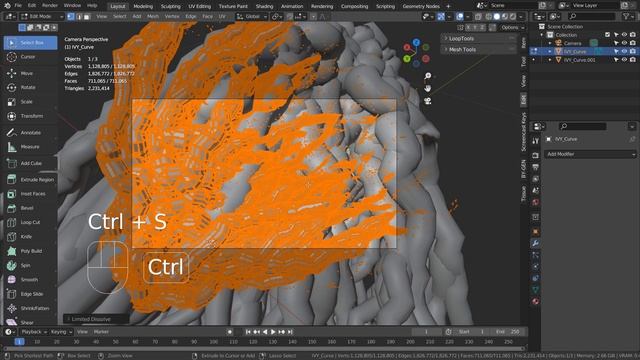Pick the Move tool
The width and height of the screenshot is (640, 360).
30,73
